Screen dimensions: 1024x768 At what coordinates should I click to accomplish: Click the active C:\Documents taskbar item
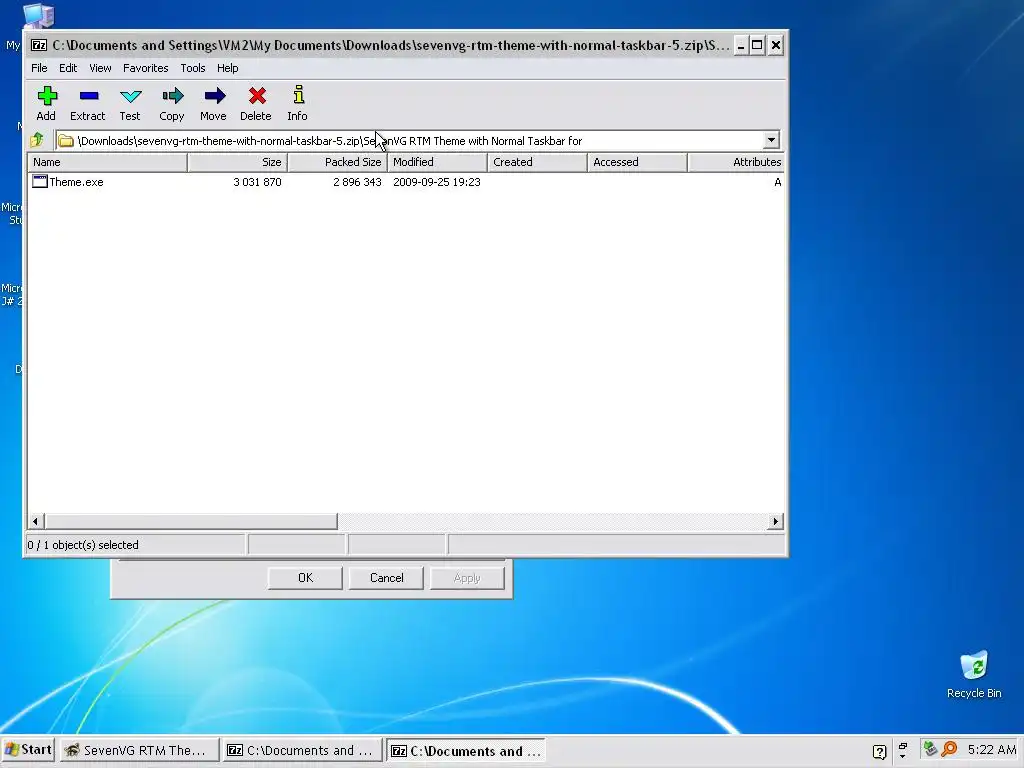(466, 750)
